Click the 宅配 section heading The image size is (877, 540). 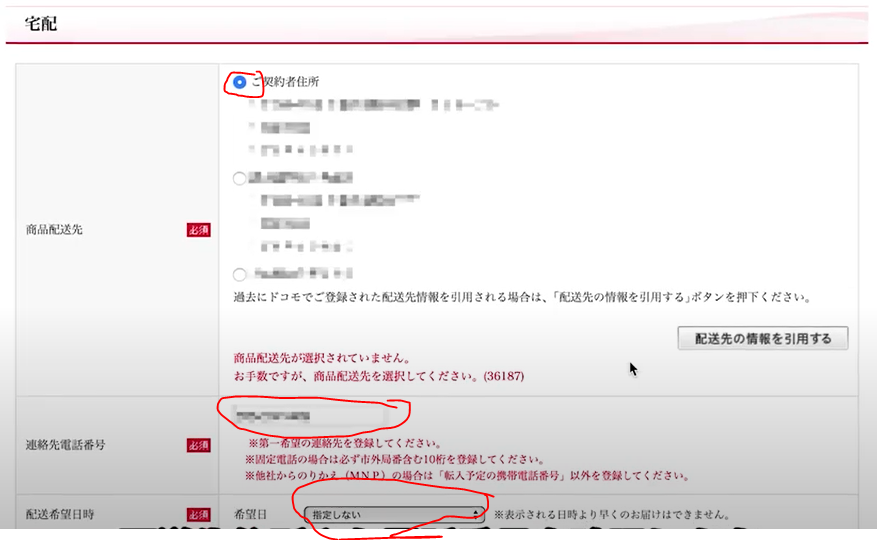click(41, 24)
